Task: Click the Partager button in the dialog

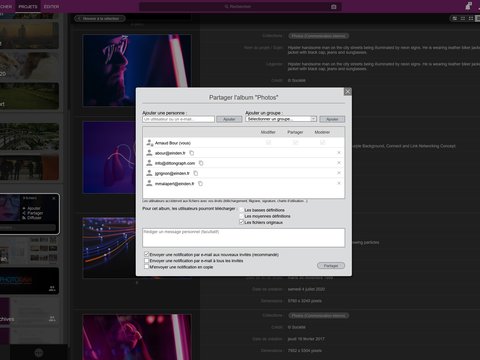Action: click(331, 266)
